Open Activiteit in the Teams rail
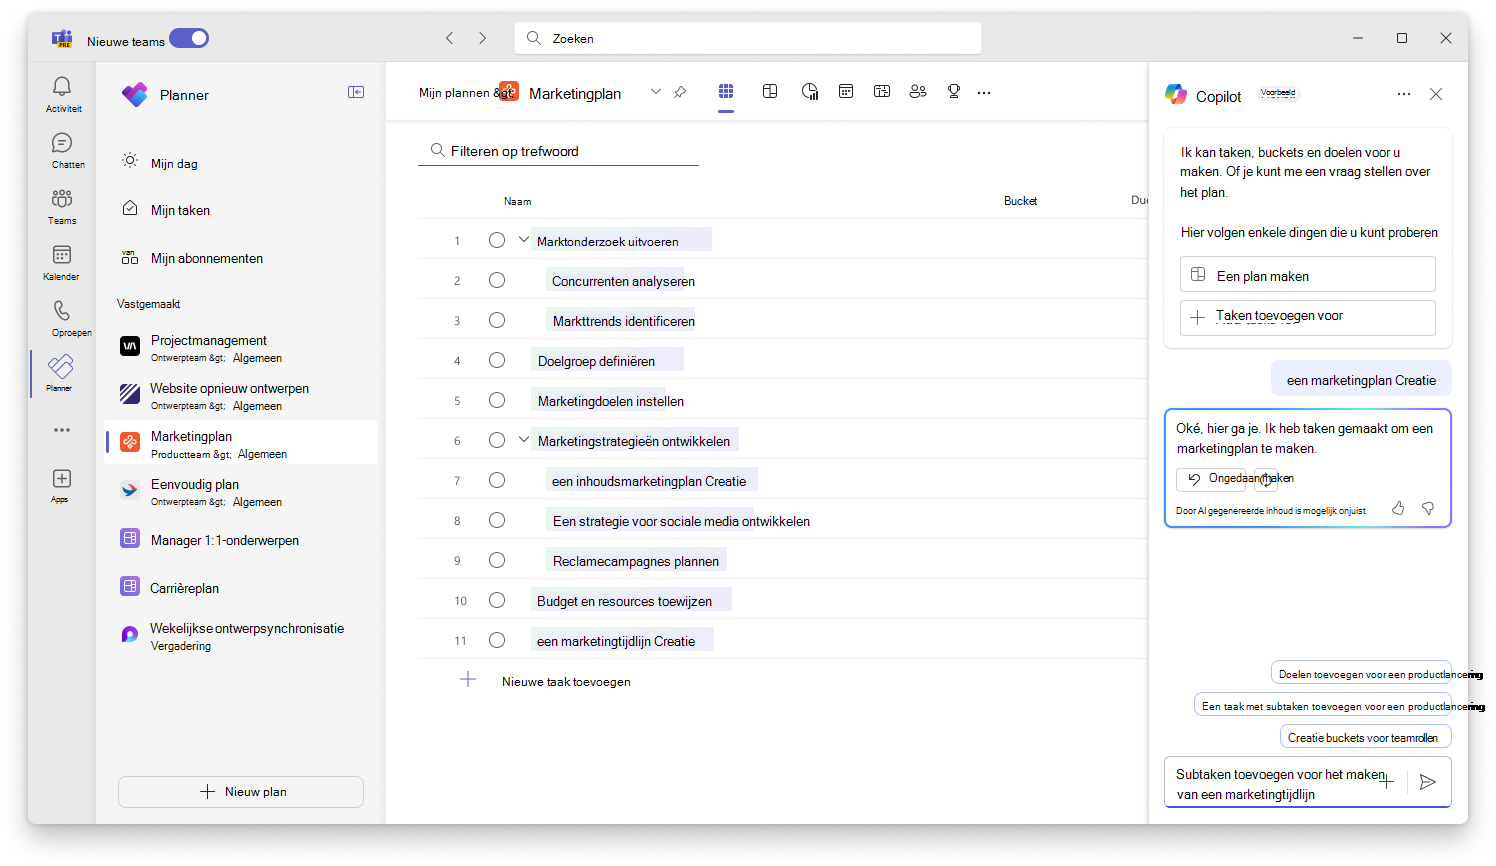The width and height of the screenshot is (1496, 866). click(x=62, y=94)
